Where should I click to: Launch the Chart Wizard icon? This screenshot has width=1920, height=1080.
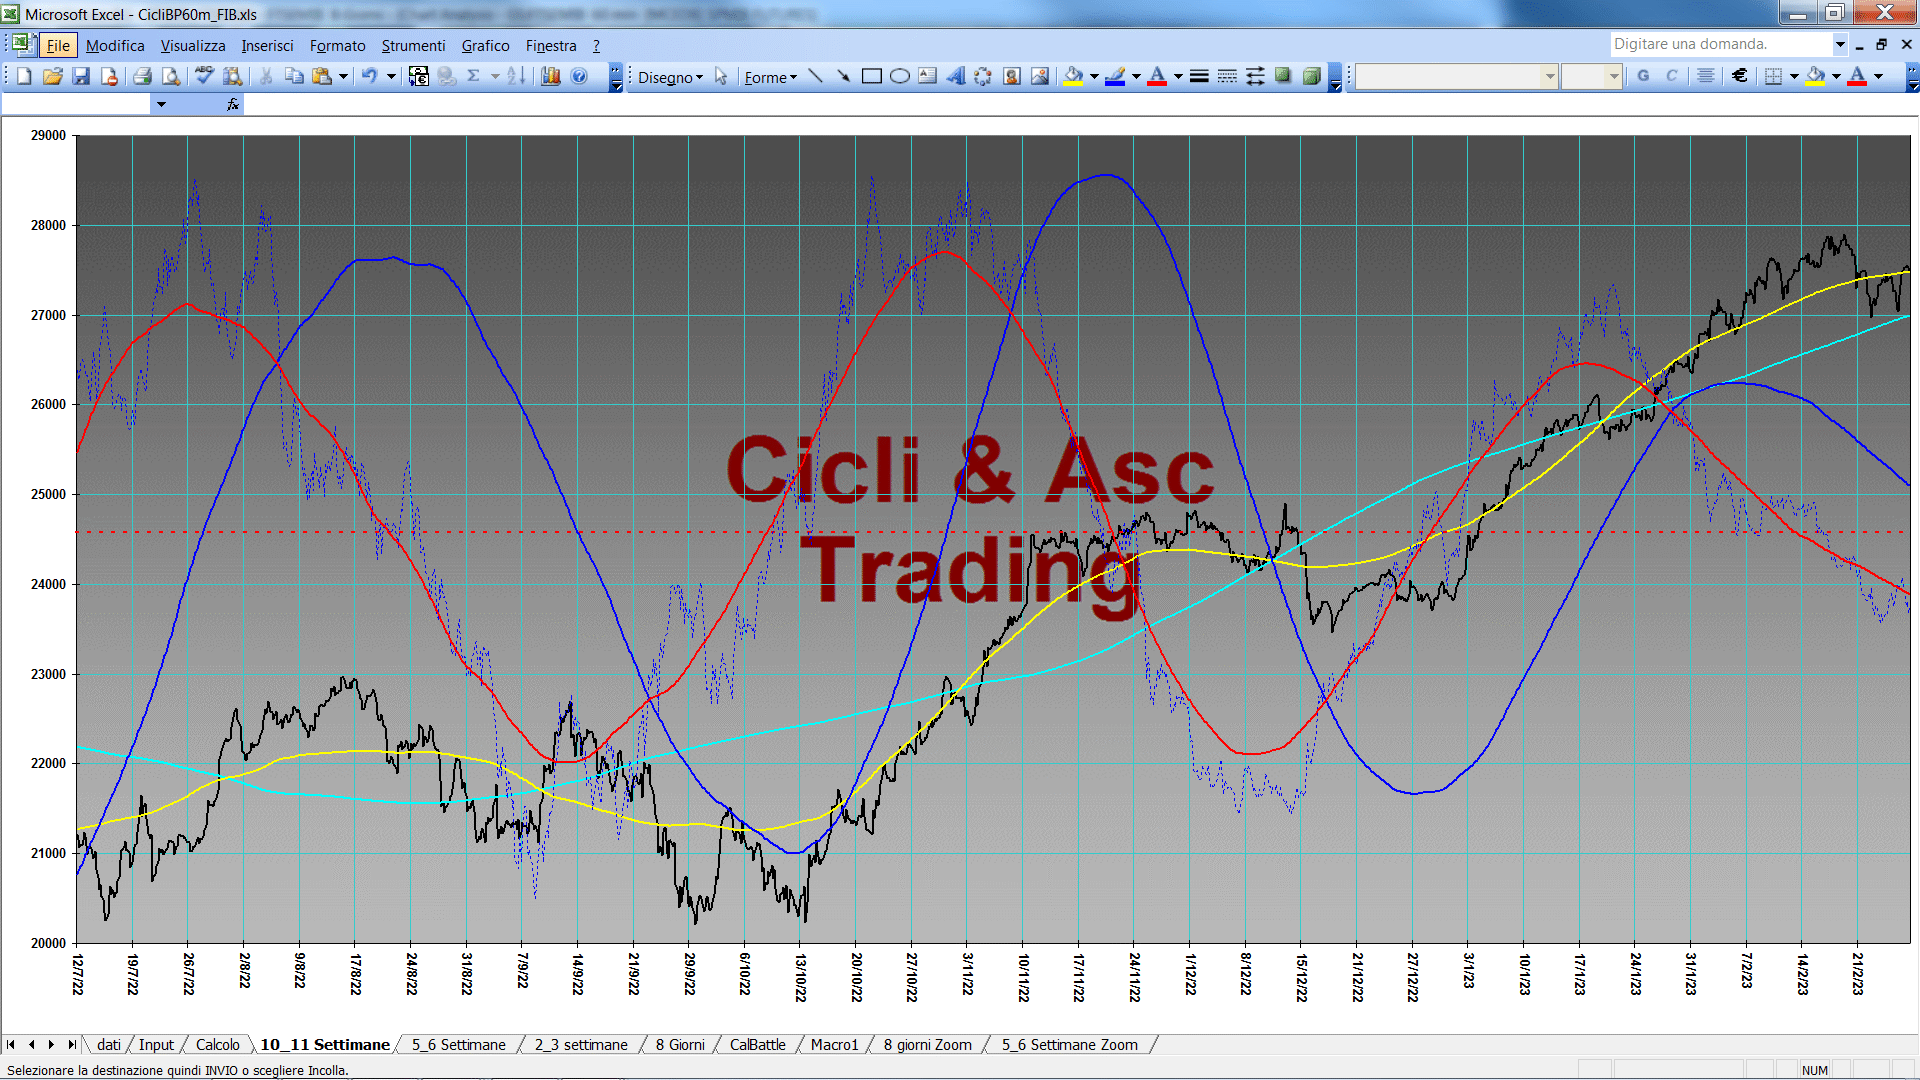click(x=550, y=76)
